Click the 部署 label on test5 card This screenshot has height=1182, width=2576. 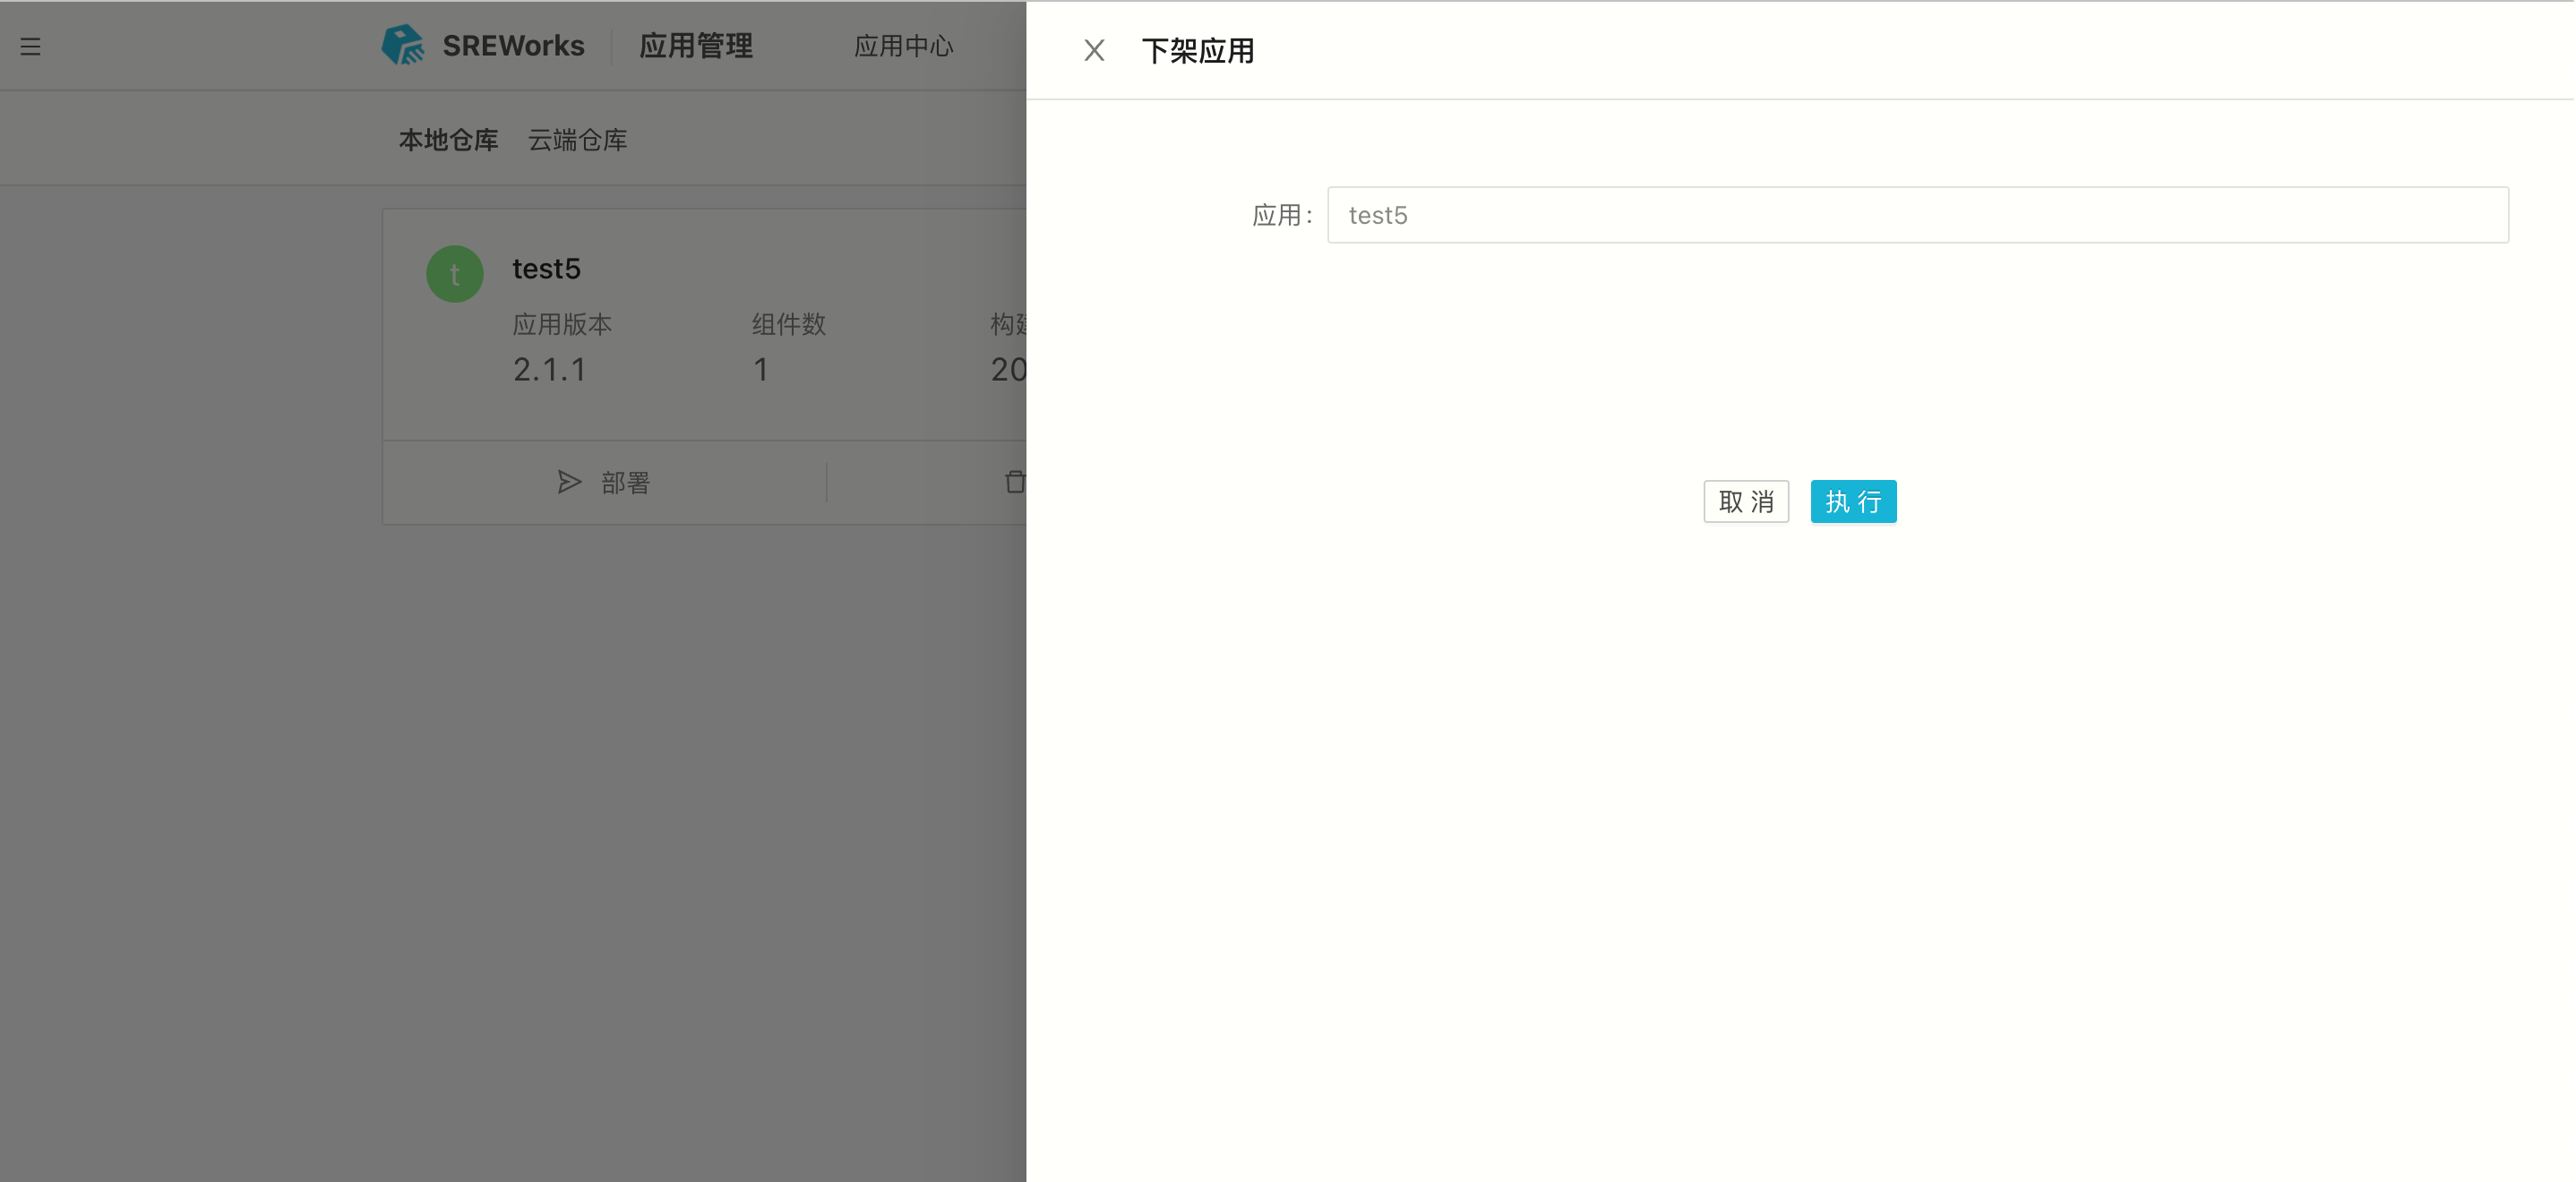[x=626, y=483]
